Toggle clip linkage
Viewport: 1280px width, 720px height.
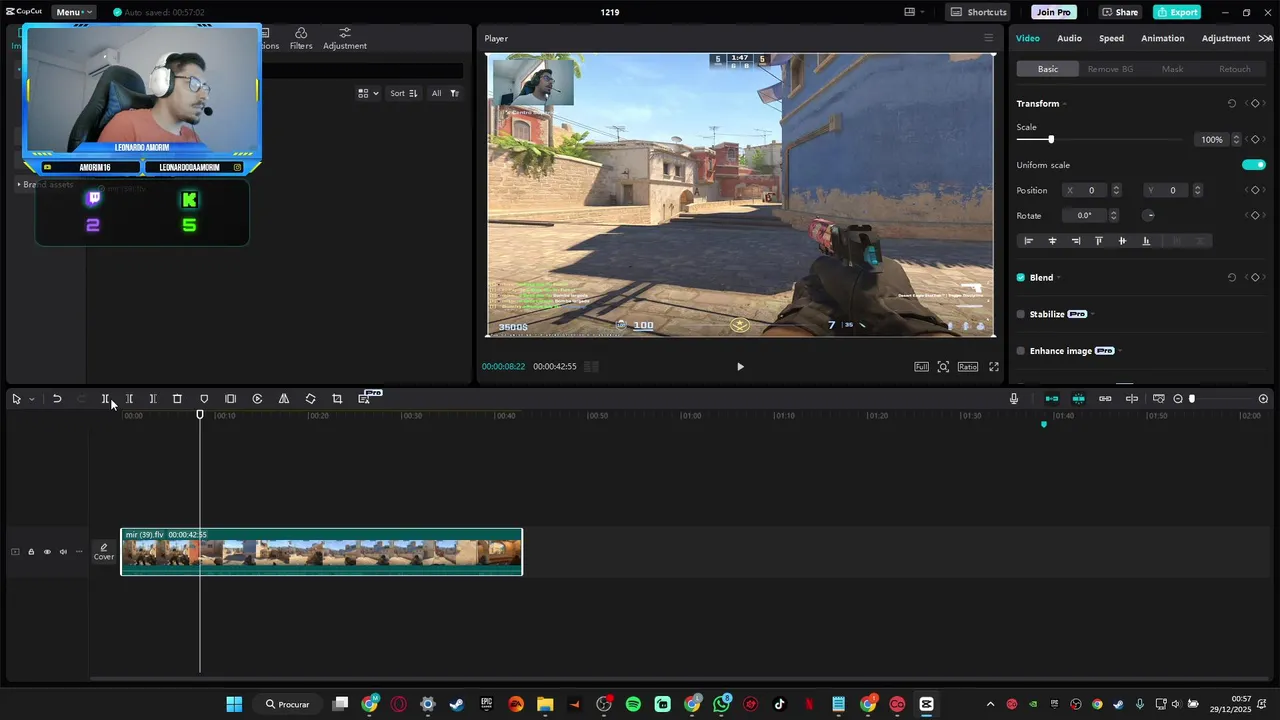(1105, 399)
